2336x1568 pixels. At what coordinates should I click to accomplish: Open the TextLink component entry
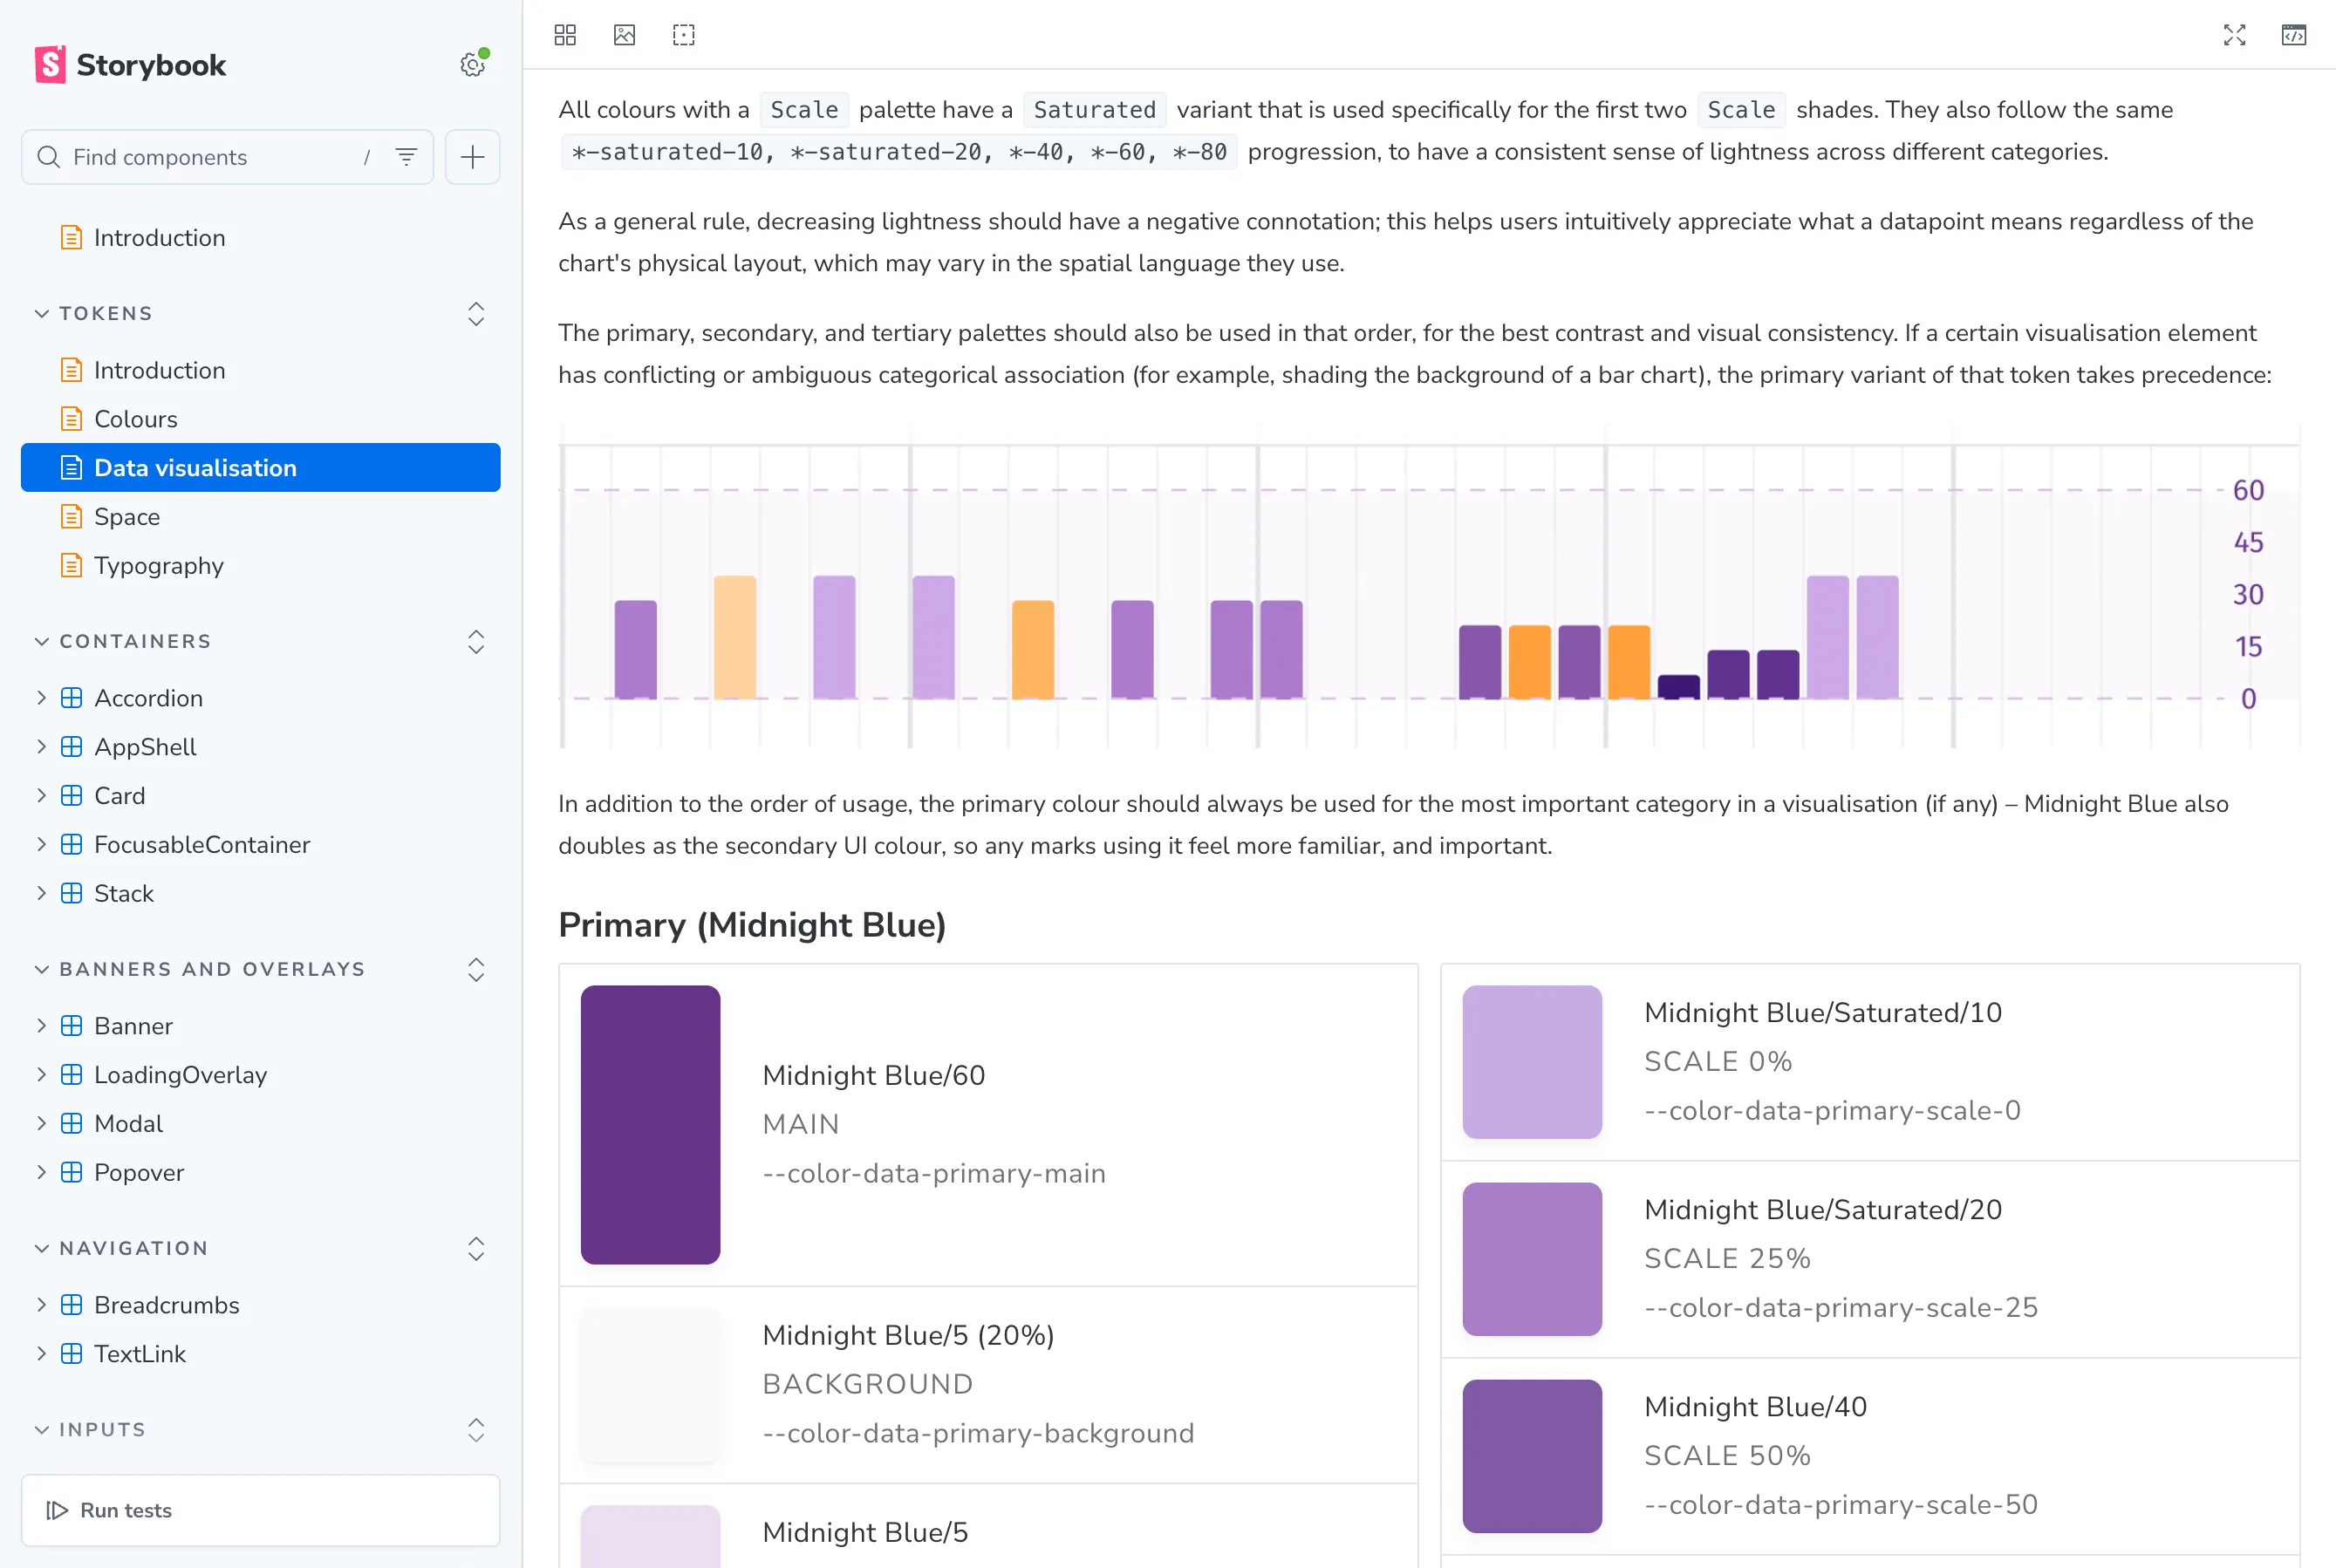260,1354
